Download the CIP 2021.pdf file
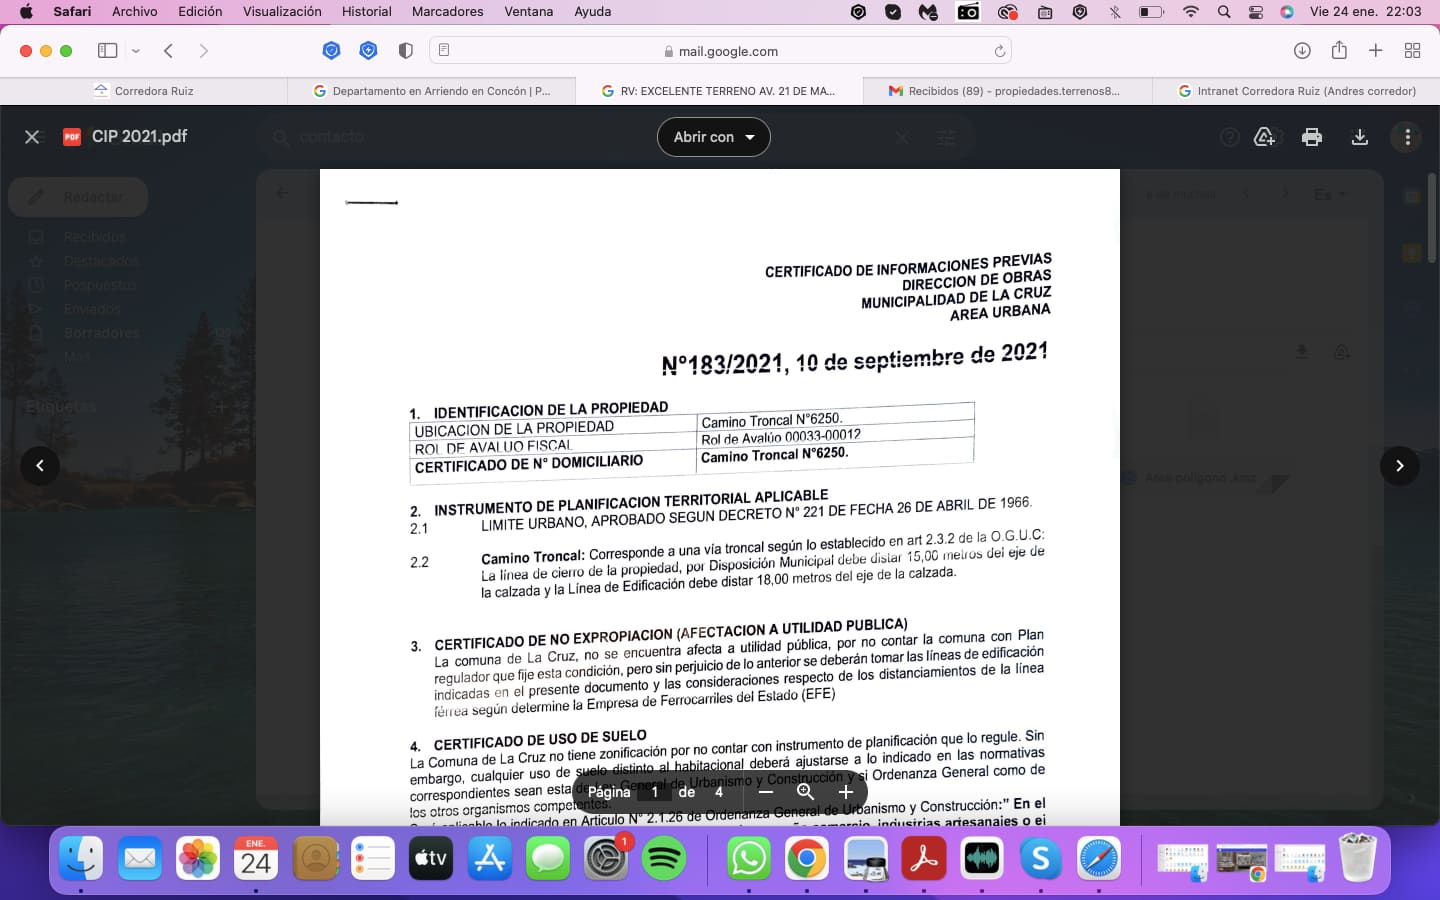This screenshot has width=1440, height=900. [x=1360, y=137]
